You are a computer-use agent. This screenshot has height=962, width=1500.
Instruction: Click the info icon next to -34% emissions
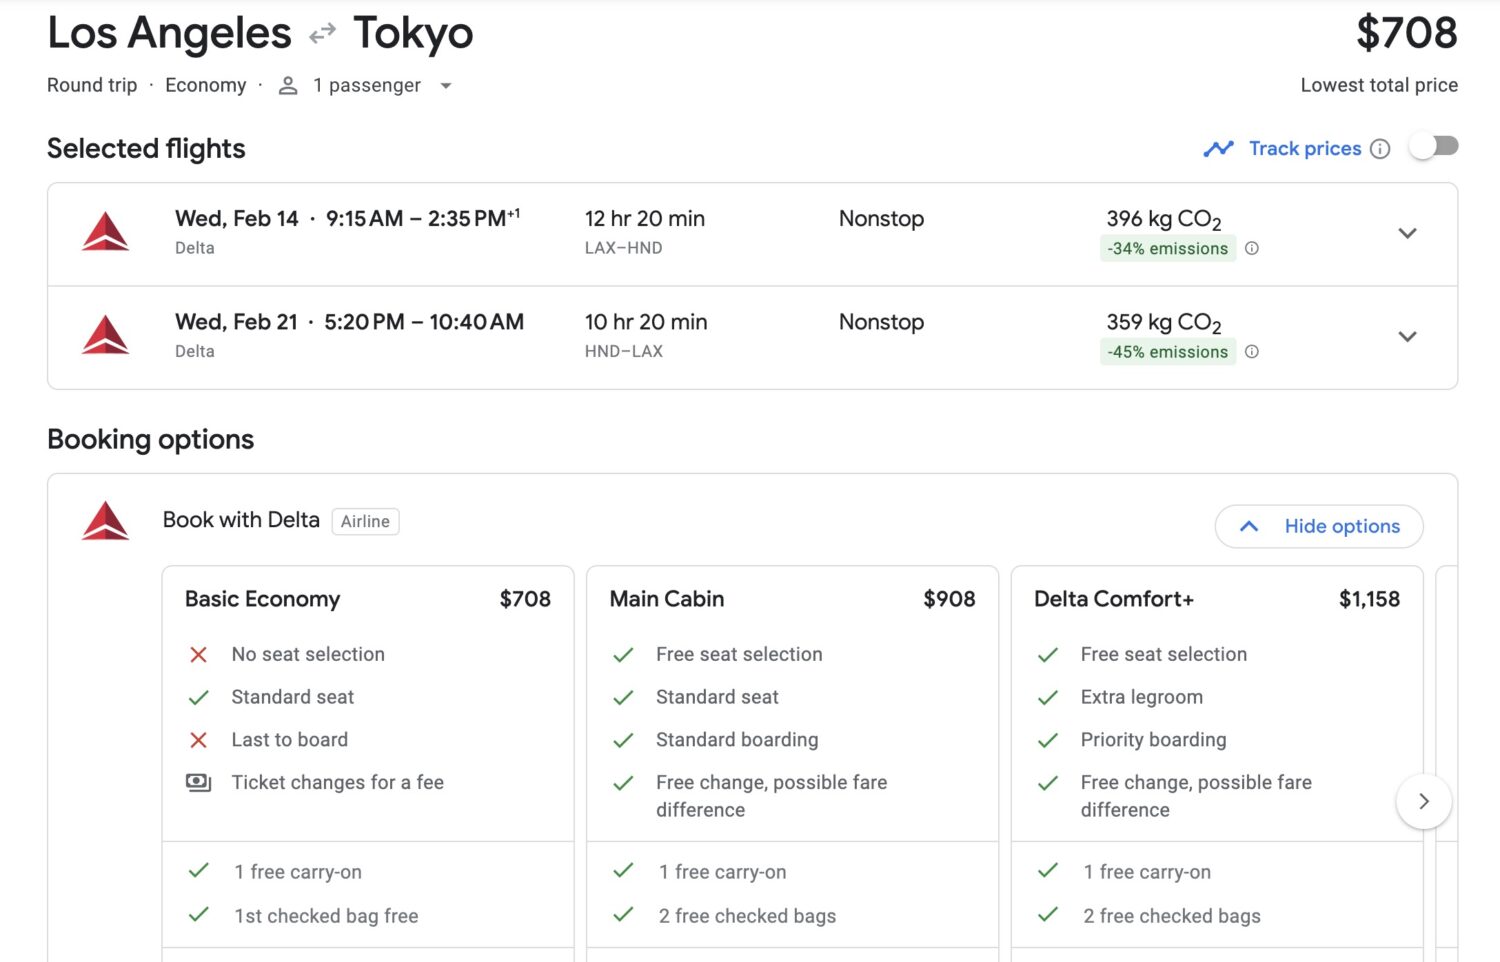pyautogui.click(x=1252, y=248)
